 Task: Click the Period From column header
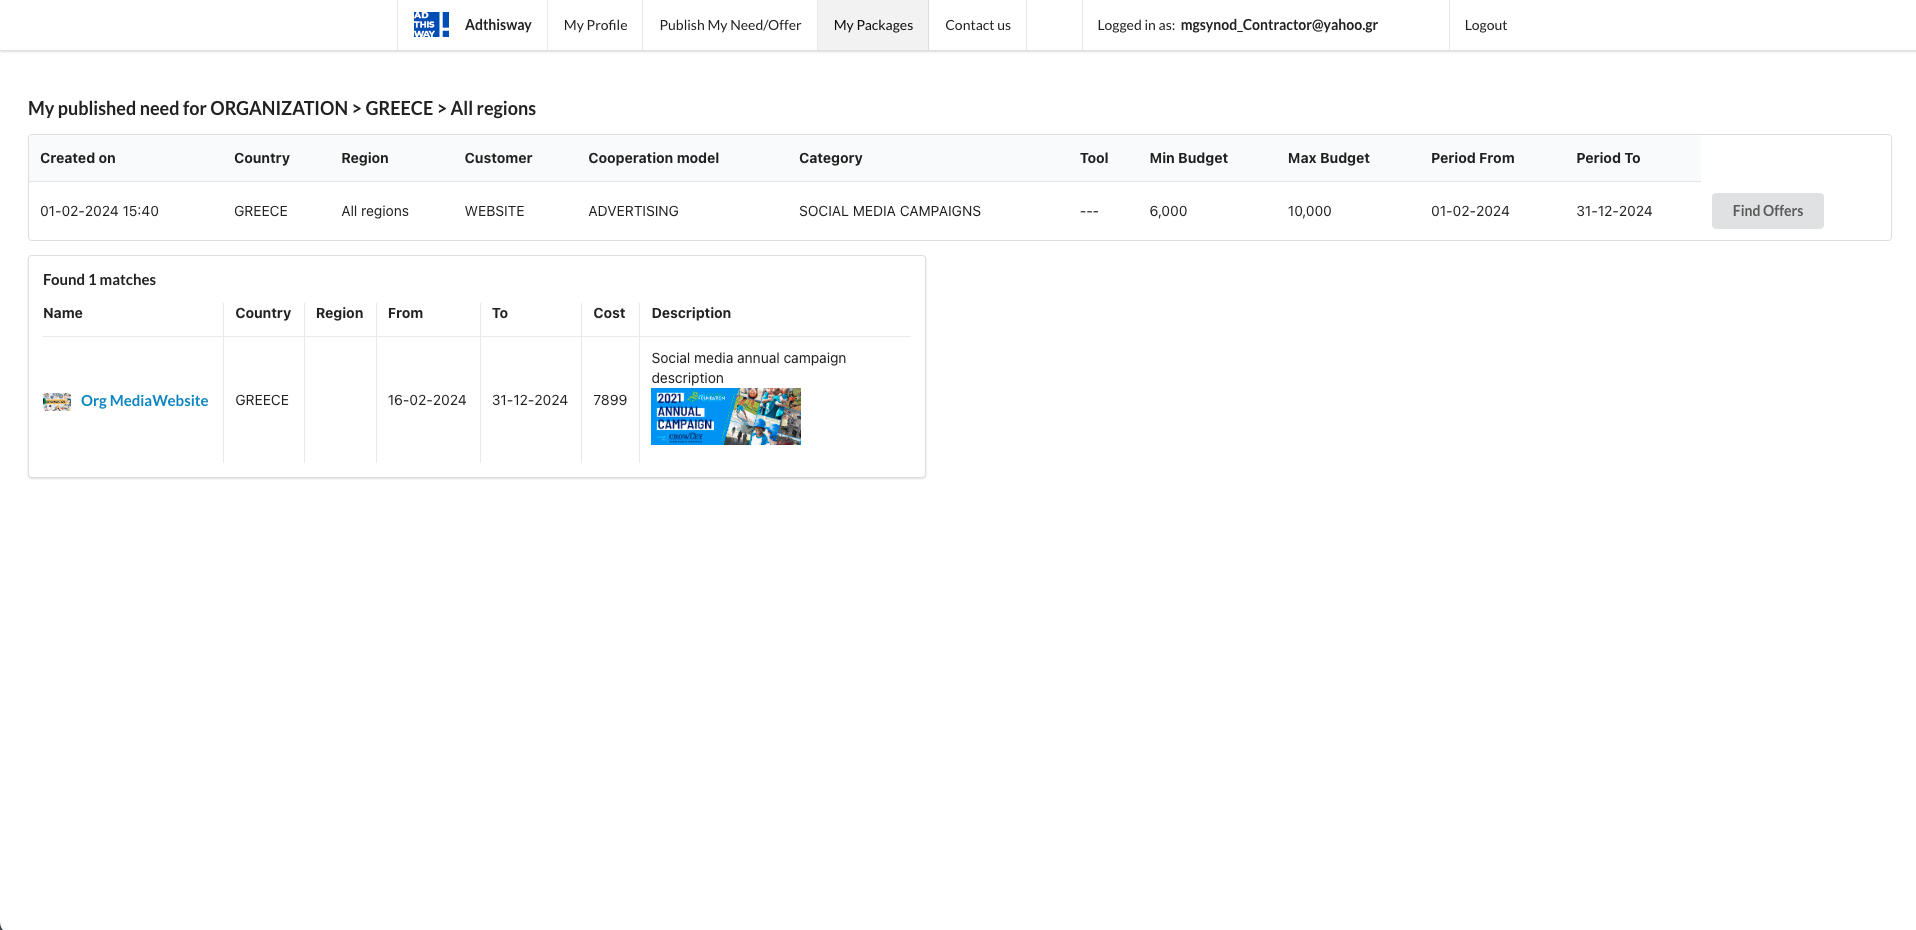(1472, 158)
